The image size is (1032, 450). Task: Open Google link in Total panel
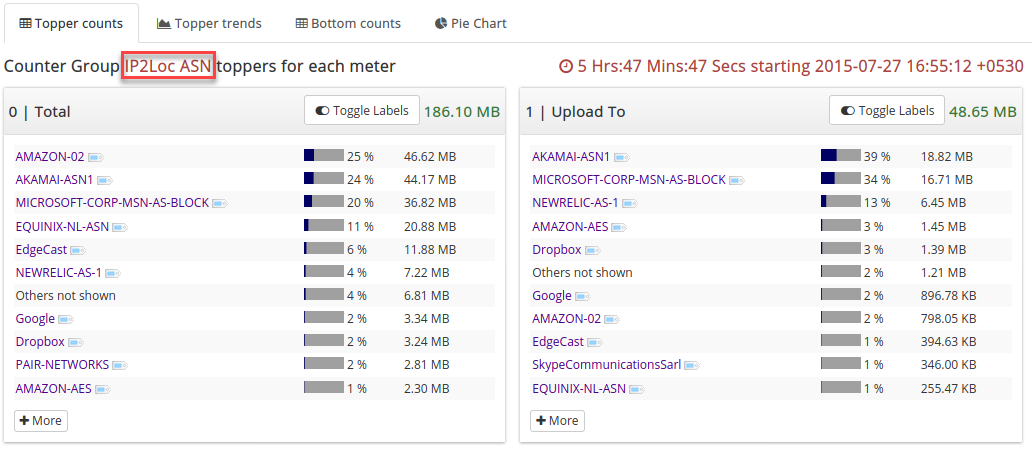35,319
